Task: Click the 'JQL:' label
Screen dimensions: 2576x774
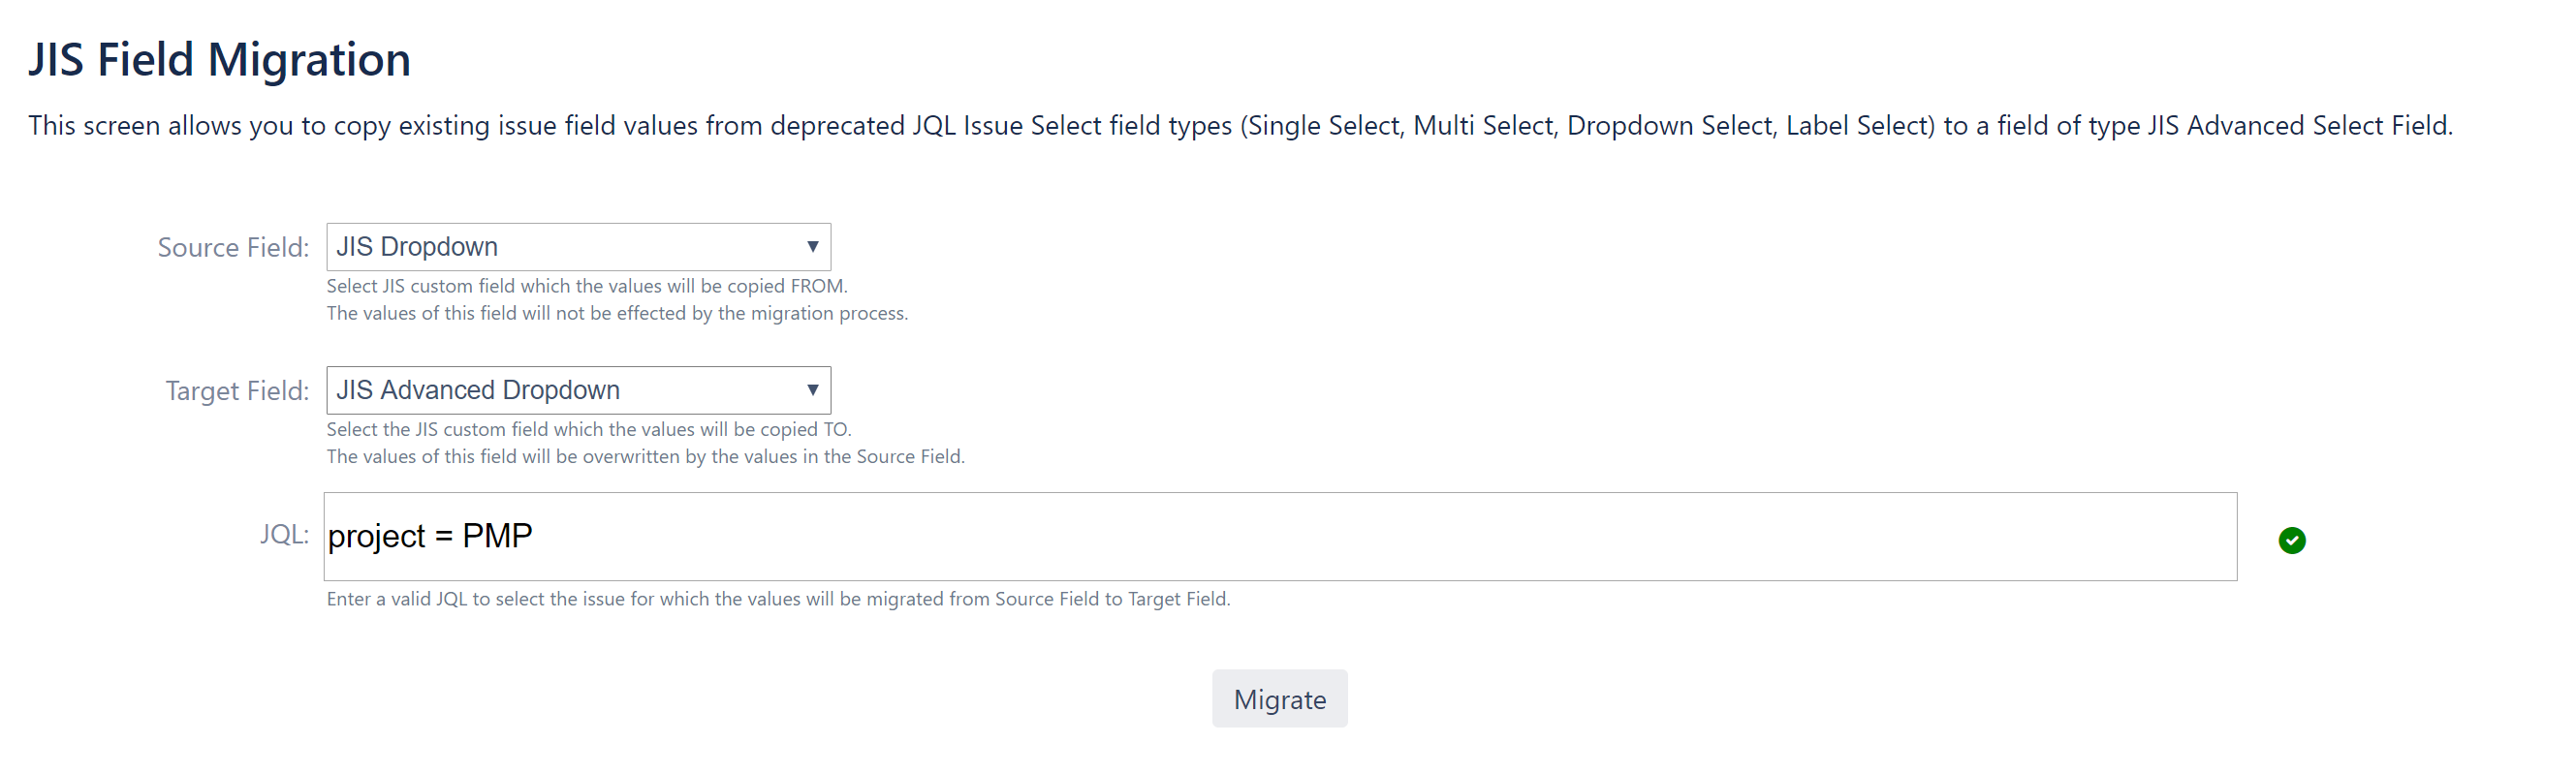Action: (x=285, y=536)
